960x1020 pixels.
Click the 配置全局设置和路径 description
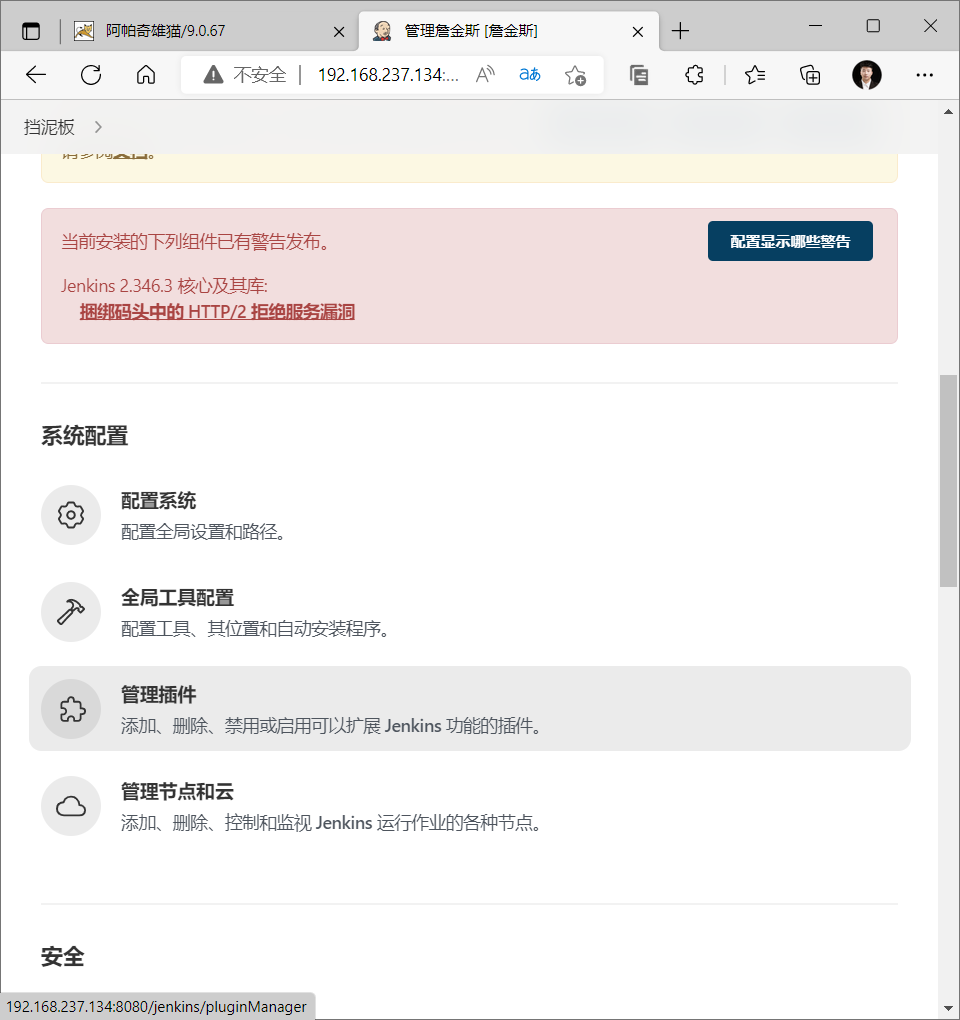(204, 532)
